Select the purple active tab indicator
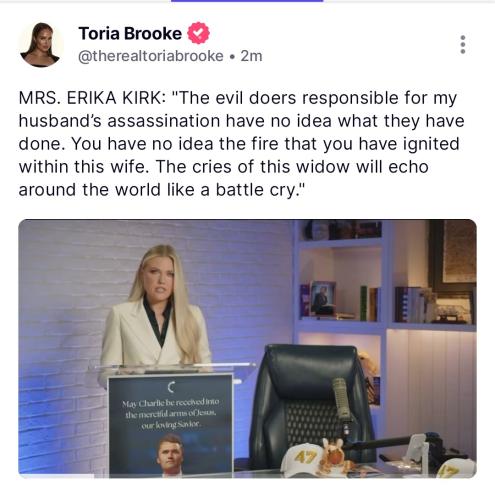Image resolution: width=495 pixels, height=500 pixels. [x=247, y=1]
